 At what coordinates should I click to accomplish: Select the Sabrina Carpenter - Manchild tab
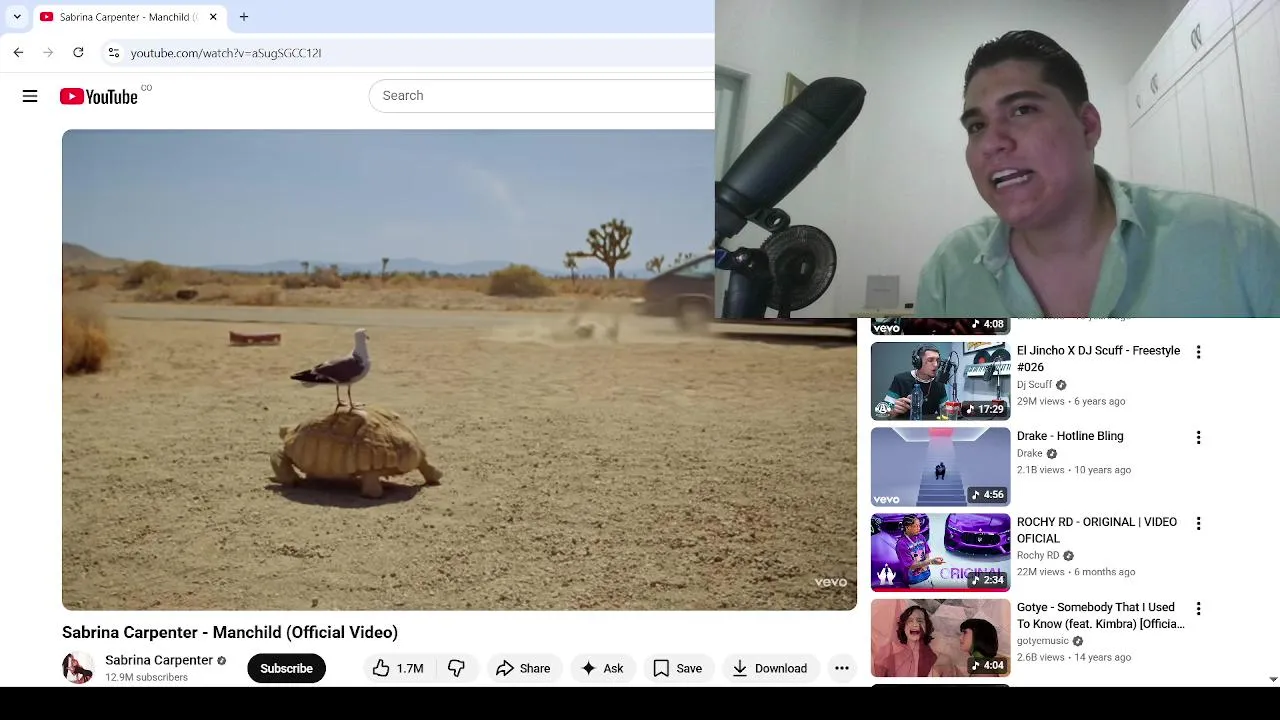point(130,17)
